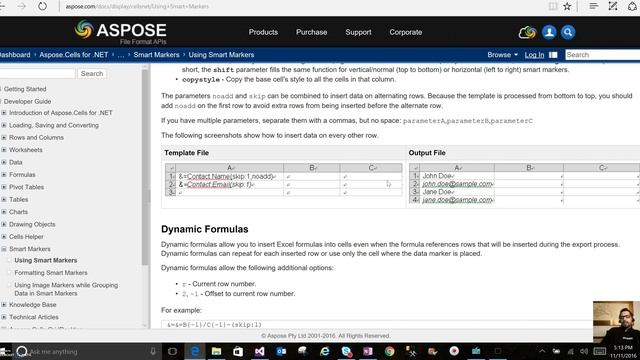
Task: Open the Products menu
Action: coord(263,32)
